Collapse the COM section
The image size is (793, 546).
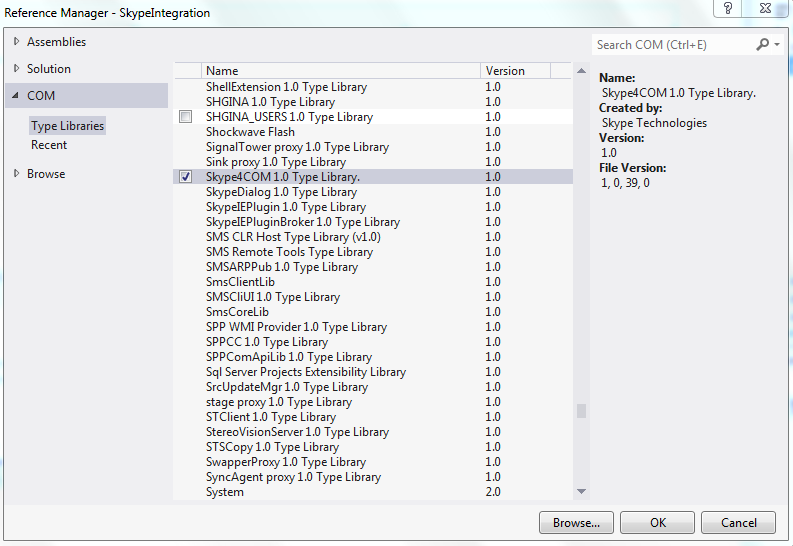pos(16,95)
